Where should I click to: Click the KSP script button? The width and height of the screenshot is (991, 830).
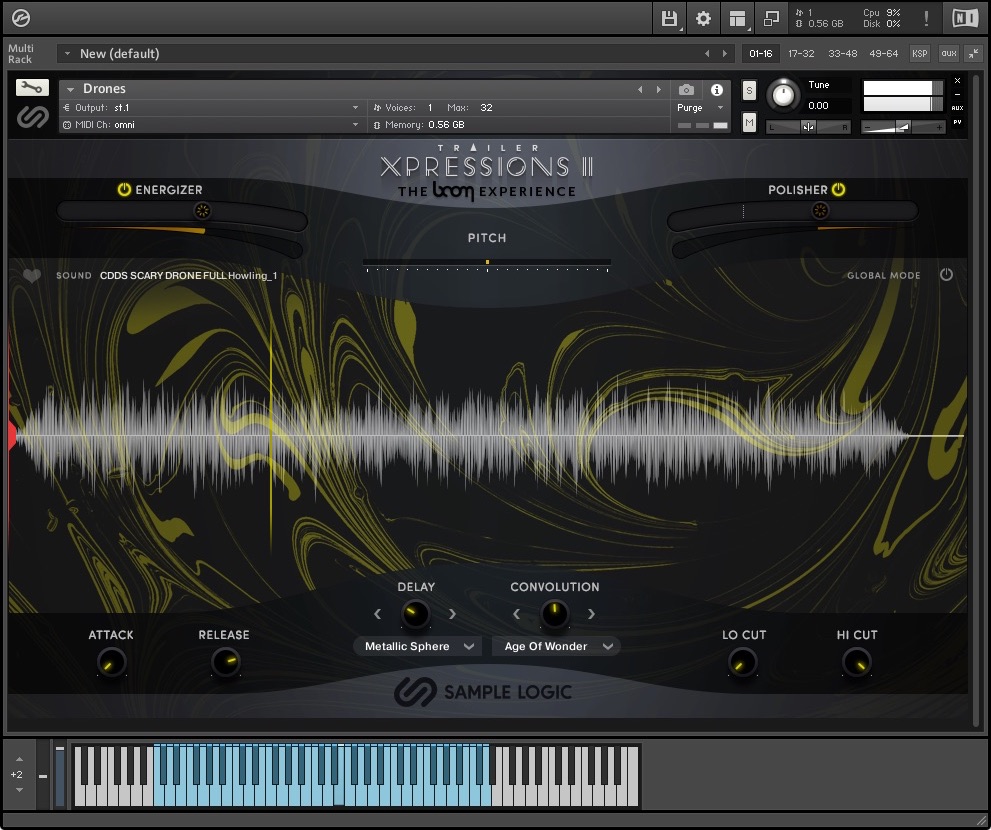[x=919, y=53]
